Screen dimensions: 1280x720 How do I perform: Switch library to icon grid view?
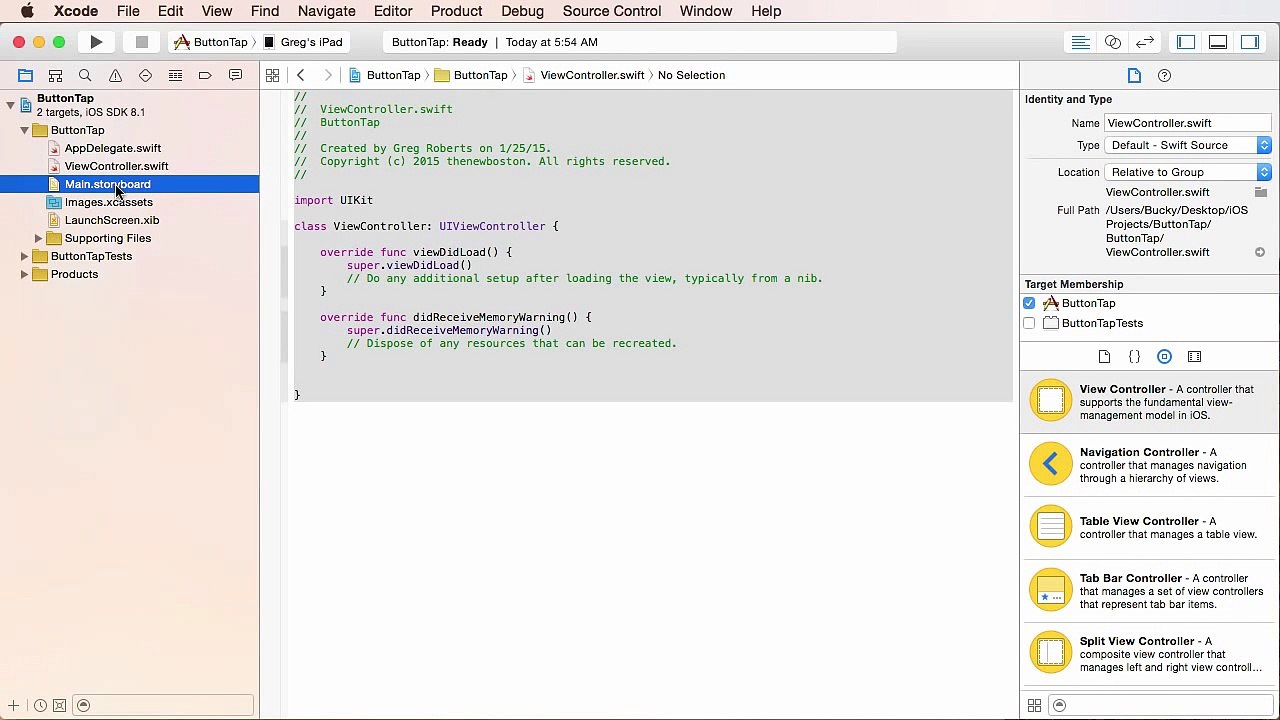pos(1034,705)
